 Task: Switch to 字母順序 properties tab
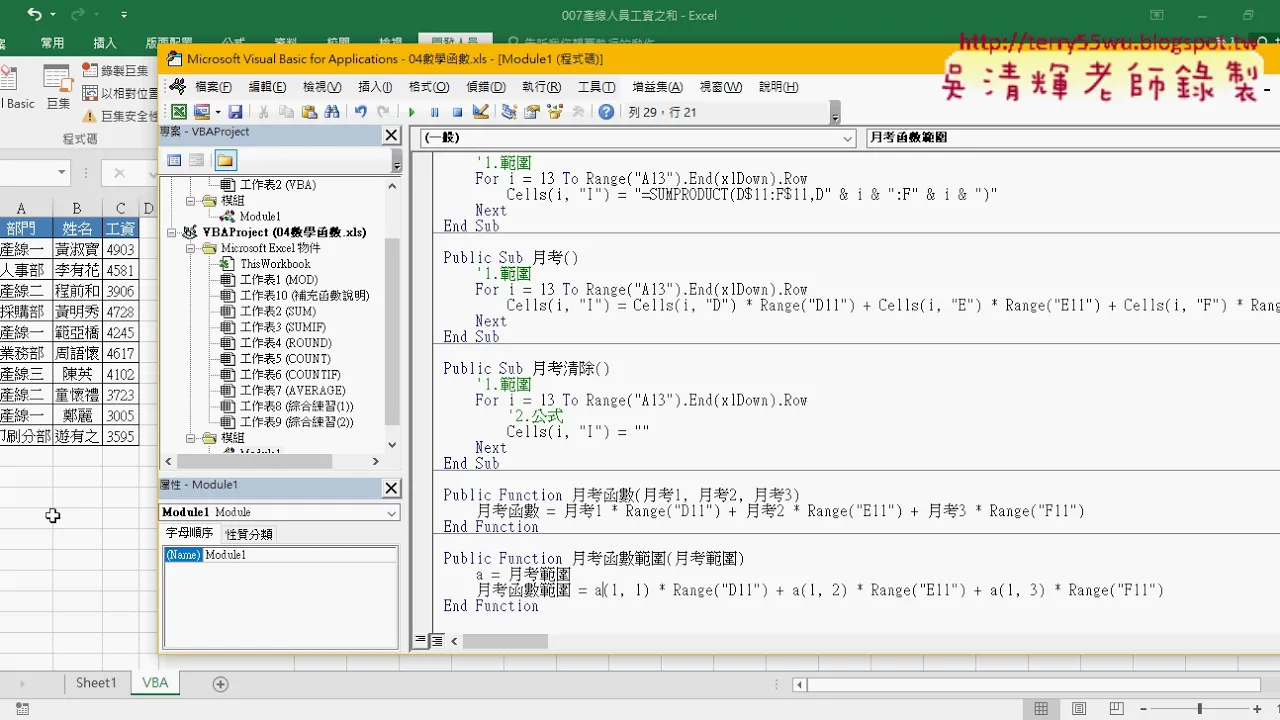tap(191, 533)
